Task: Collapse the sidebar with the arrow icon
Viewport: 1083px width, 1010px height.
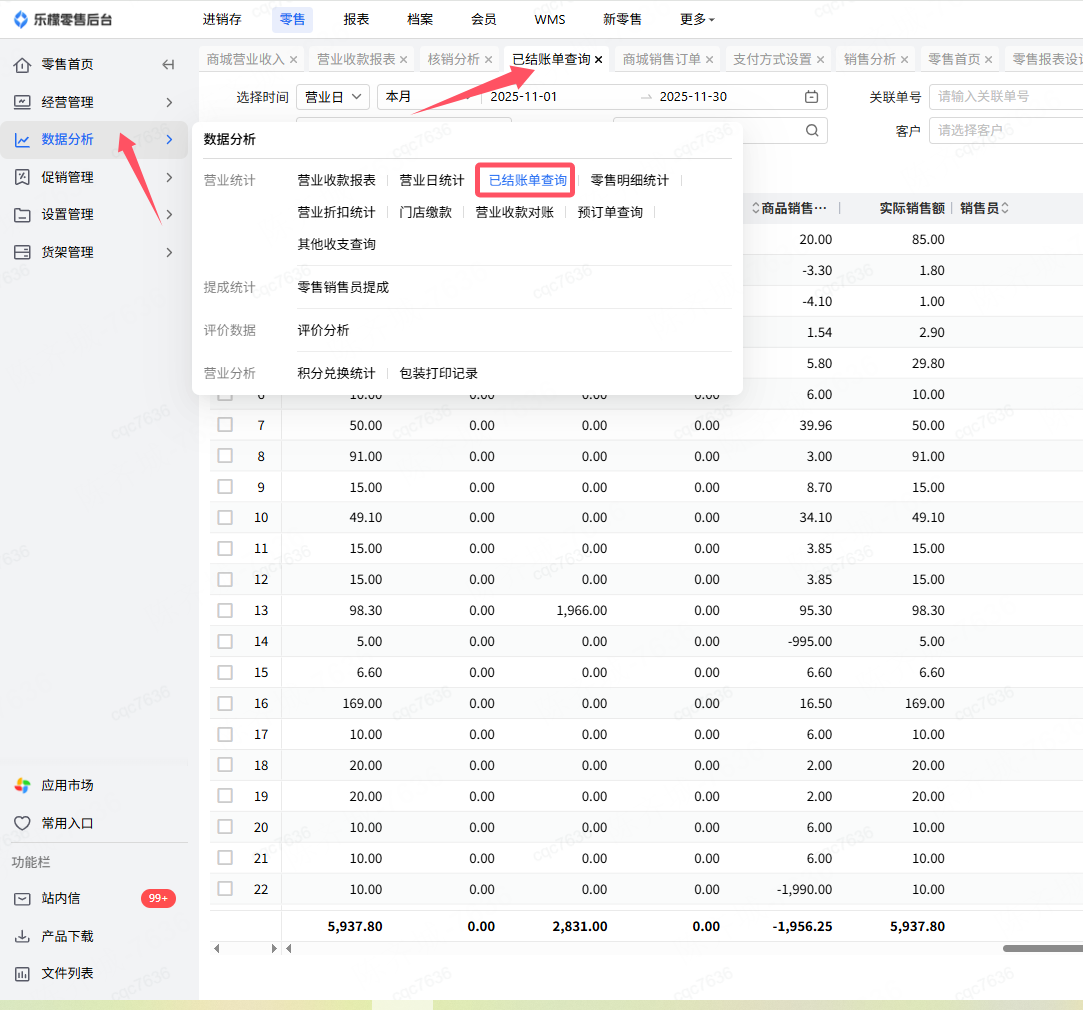Action: tap(168, 65)
